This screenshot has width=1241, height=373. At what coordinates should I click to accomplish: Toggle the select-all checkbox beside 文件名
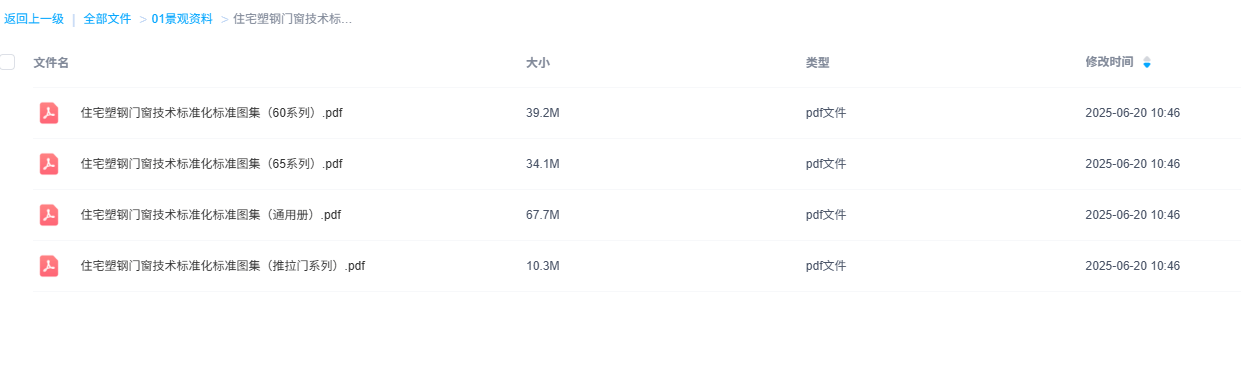[7, 62]
